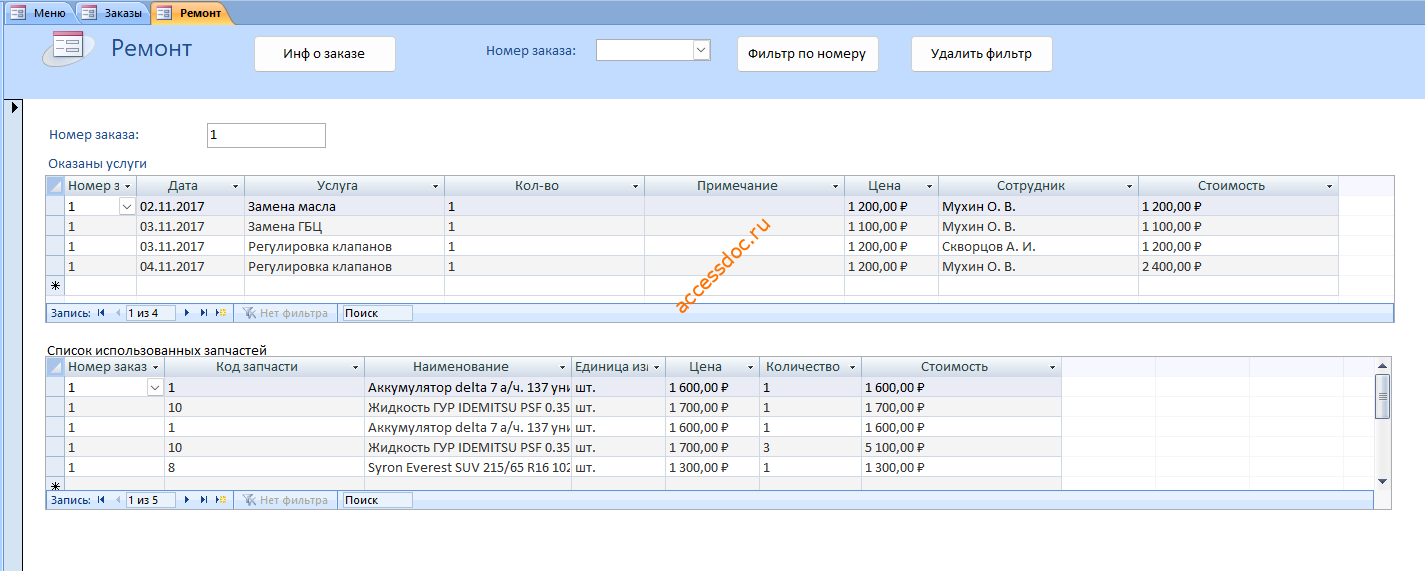The width and height of the screenshot is (1425, 571).
Task: Toggle 'Нет фильтра' in services navigator
Action: coord(285,313)
